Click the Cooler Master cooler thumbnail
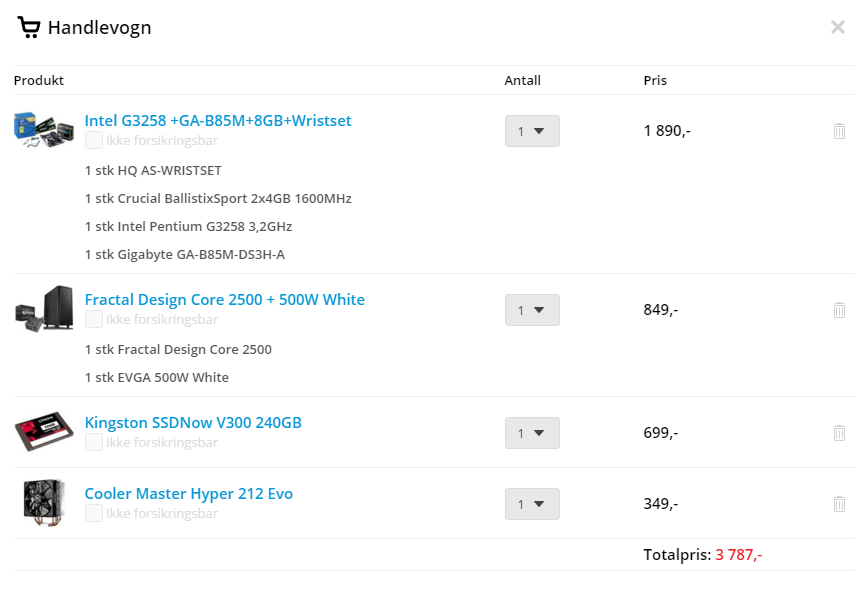 pos(44,500)
